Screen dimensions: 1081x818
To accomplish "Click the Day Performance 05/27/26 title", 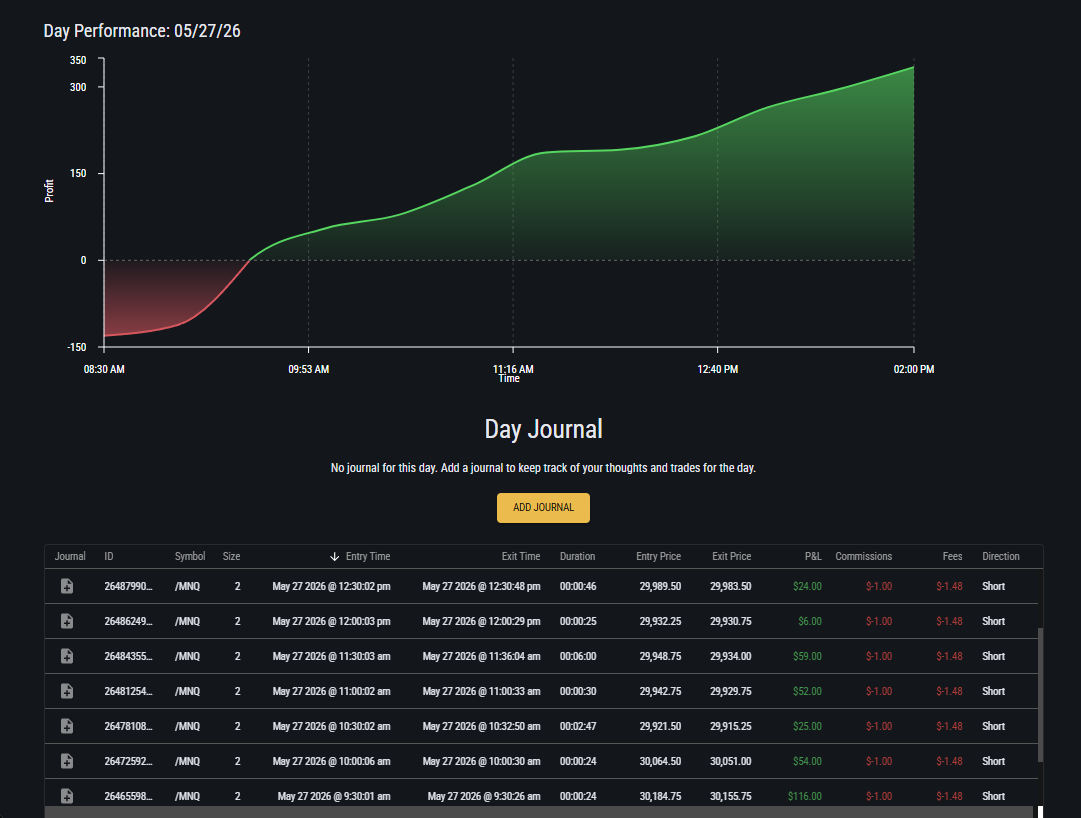I will (142, 31).
